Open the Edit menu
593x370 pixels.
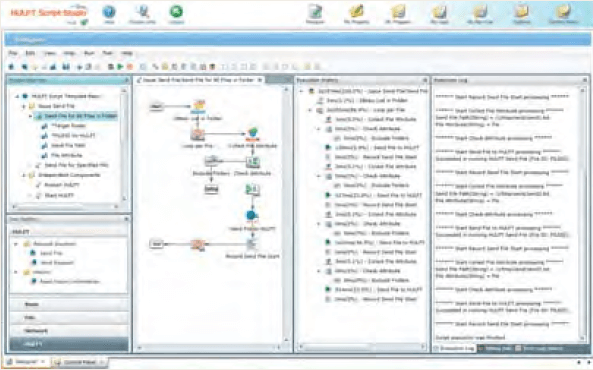[x=30, y=53]
